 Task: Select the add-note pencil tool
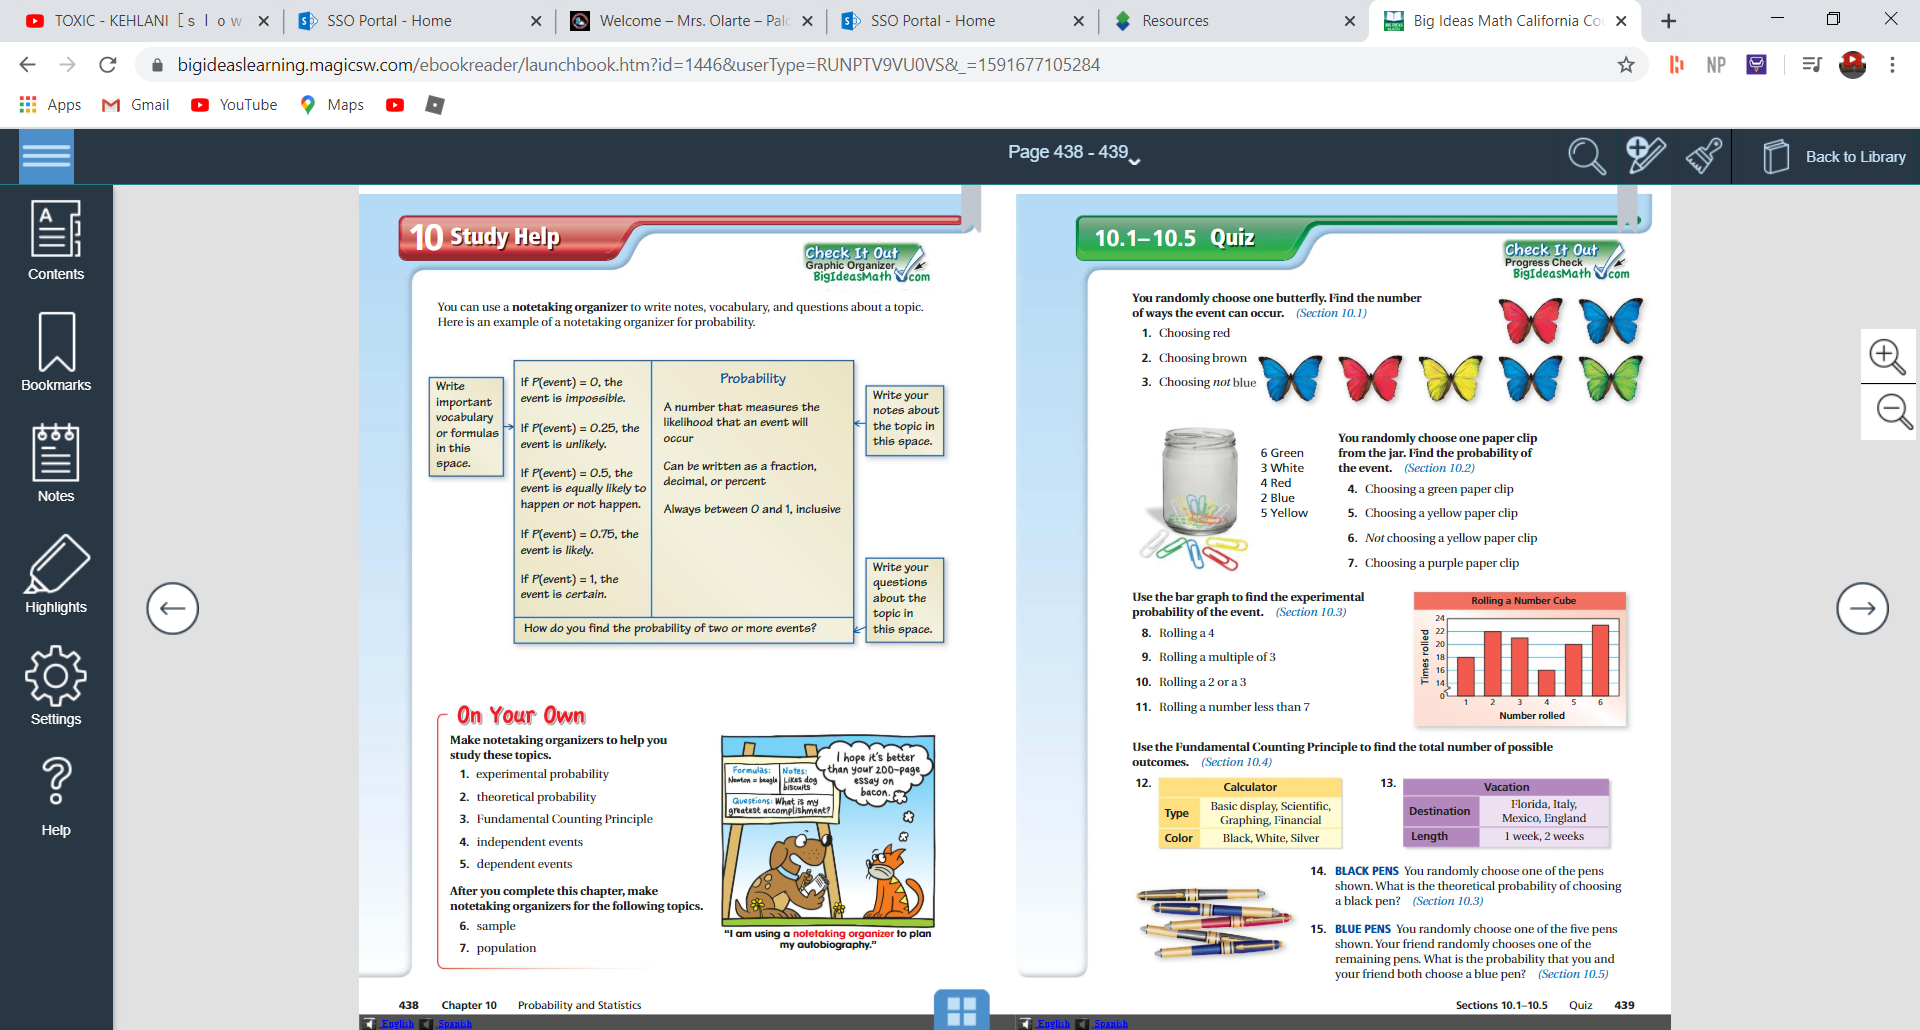[1645, 155]
